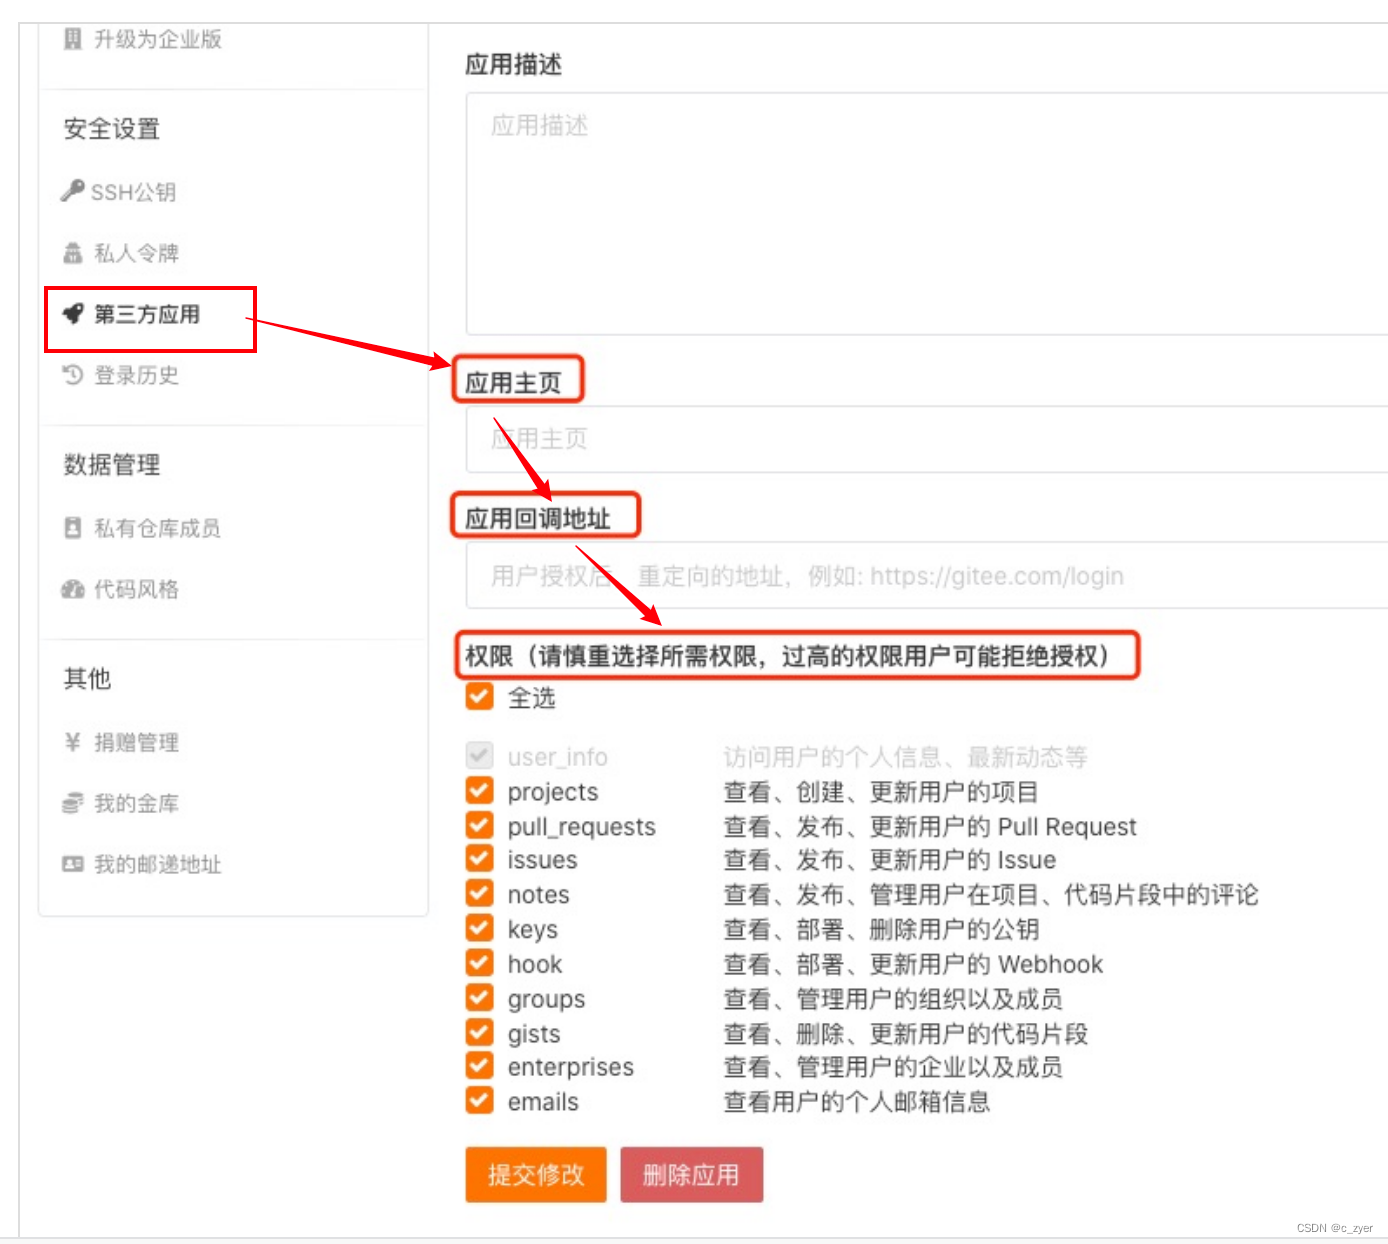Click the card icon for 我的邮递地址
The image size is (1388, 1244).
point(72,864)
